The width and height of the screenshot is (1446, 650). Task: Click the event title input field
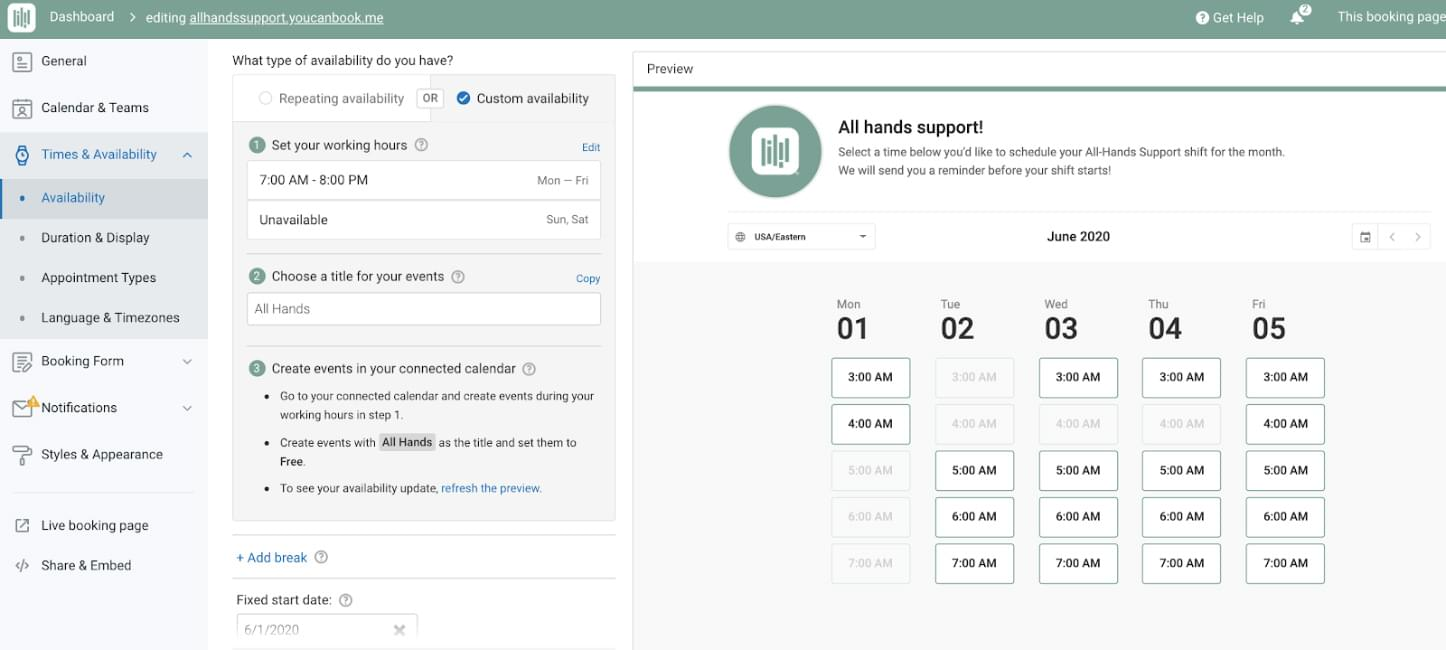[x=423, y=309]
